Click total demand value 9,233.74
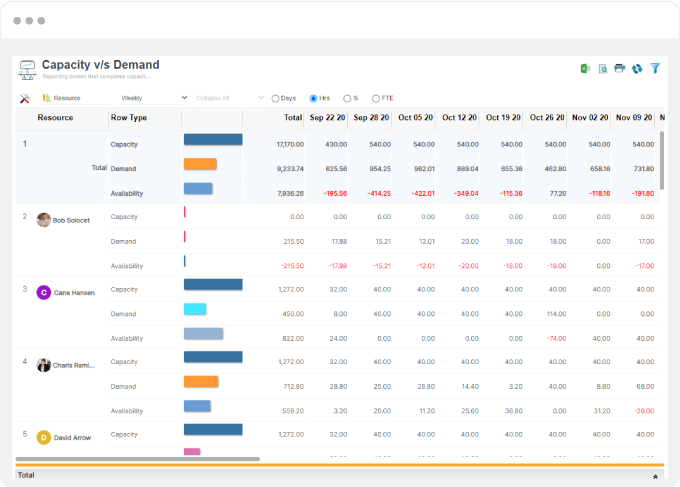Viewport: 680px width, 487px height. click(290, 169)
